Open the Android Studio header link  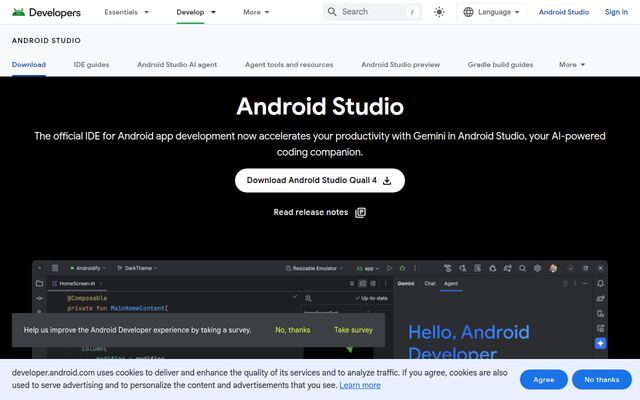click(x=564, y=12)
